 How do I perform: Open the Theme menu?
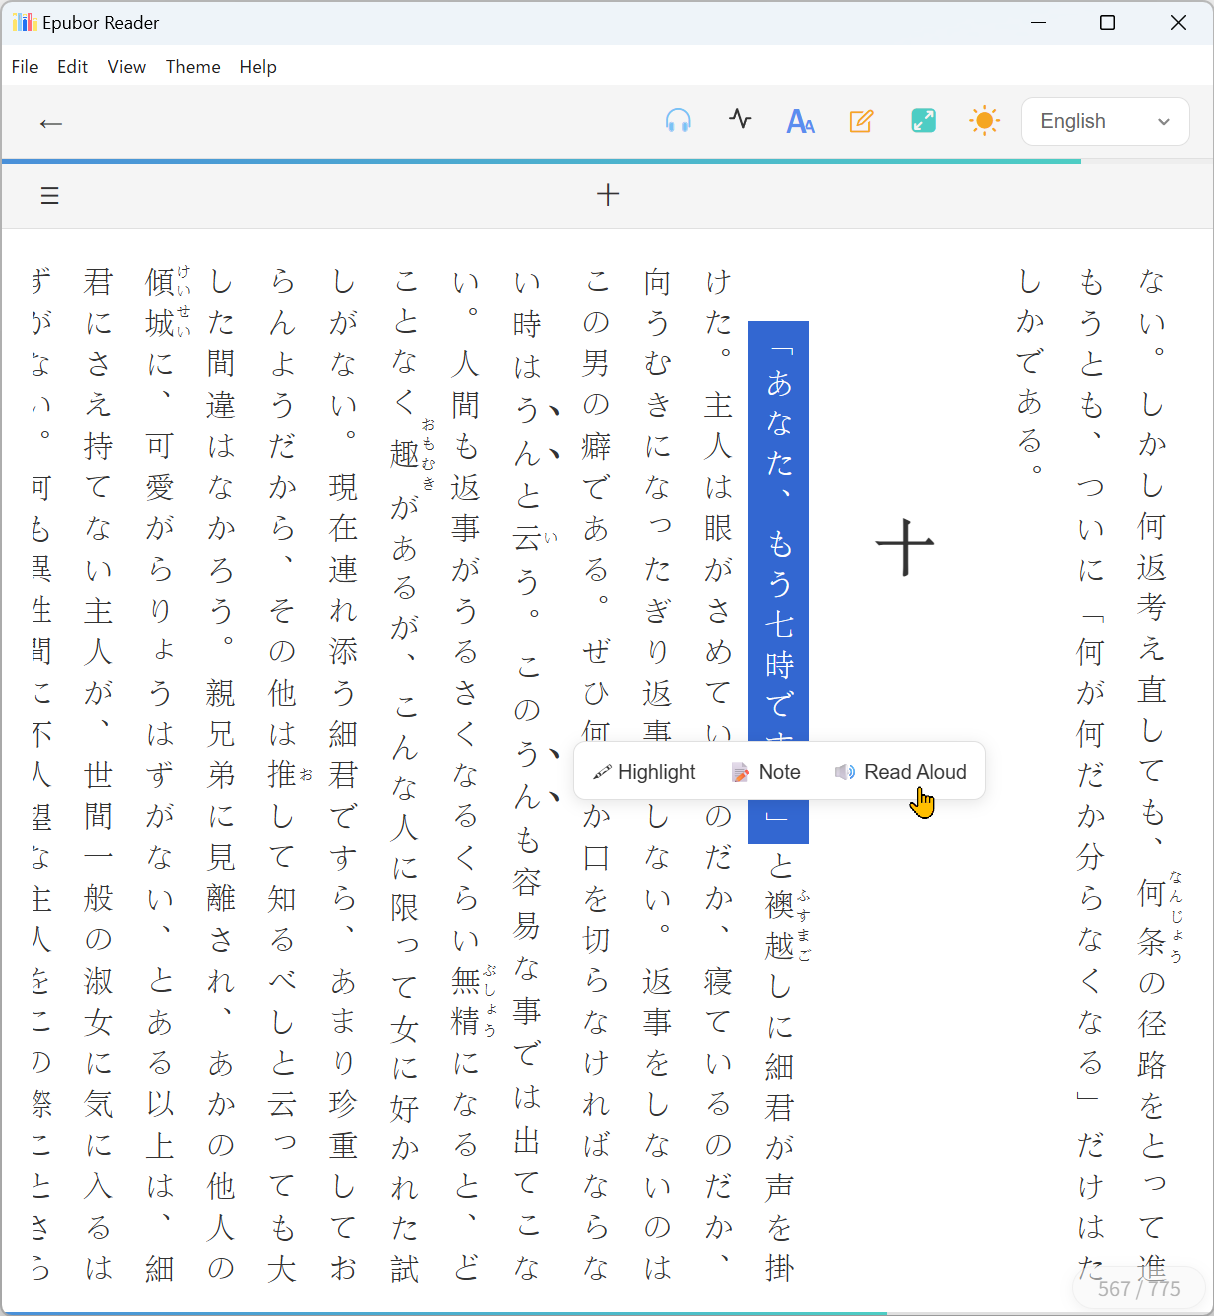[x=193, y=67]
